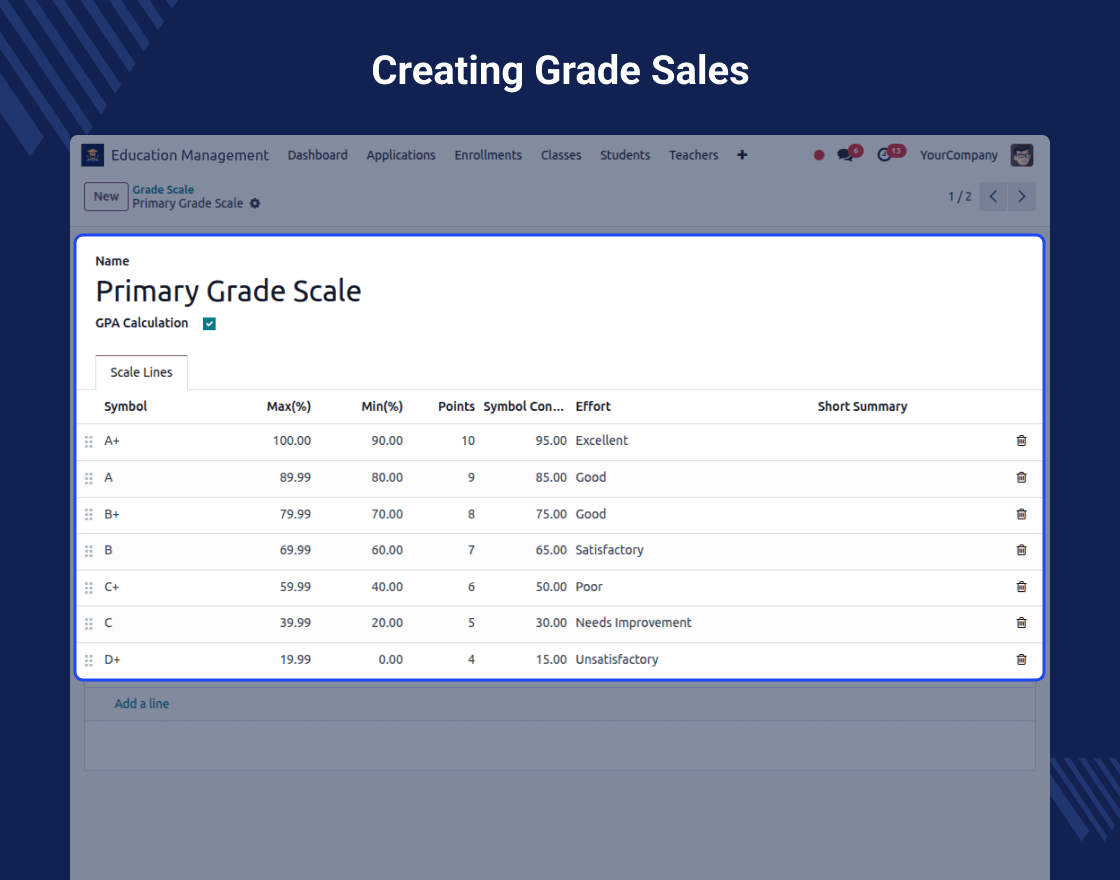
Task: Open the Teachers menu
Action: point(694,155)
